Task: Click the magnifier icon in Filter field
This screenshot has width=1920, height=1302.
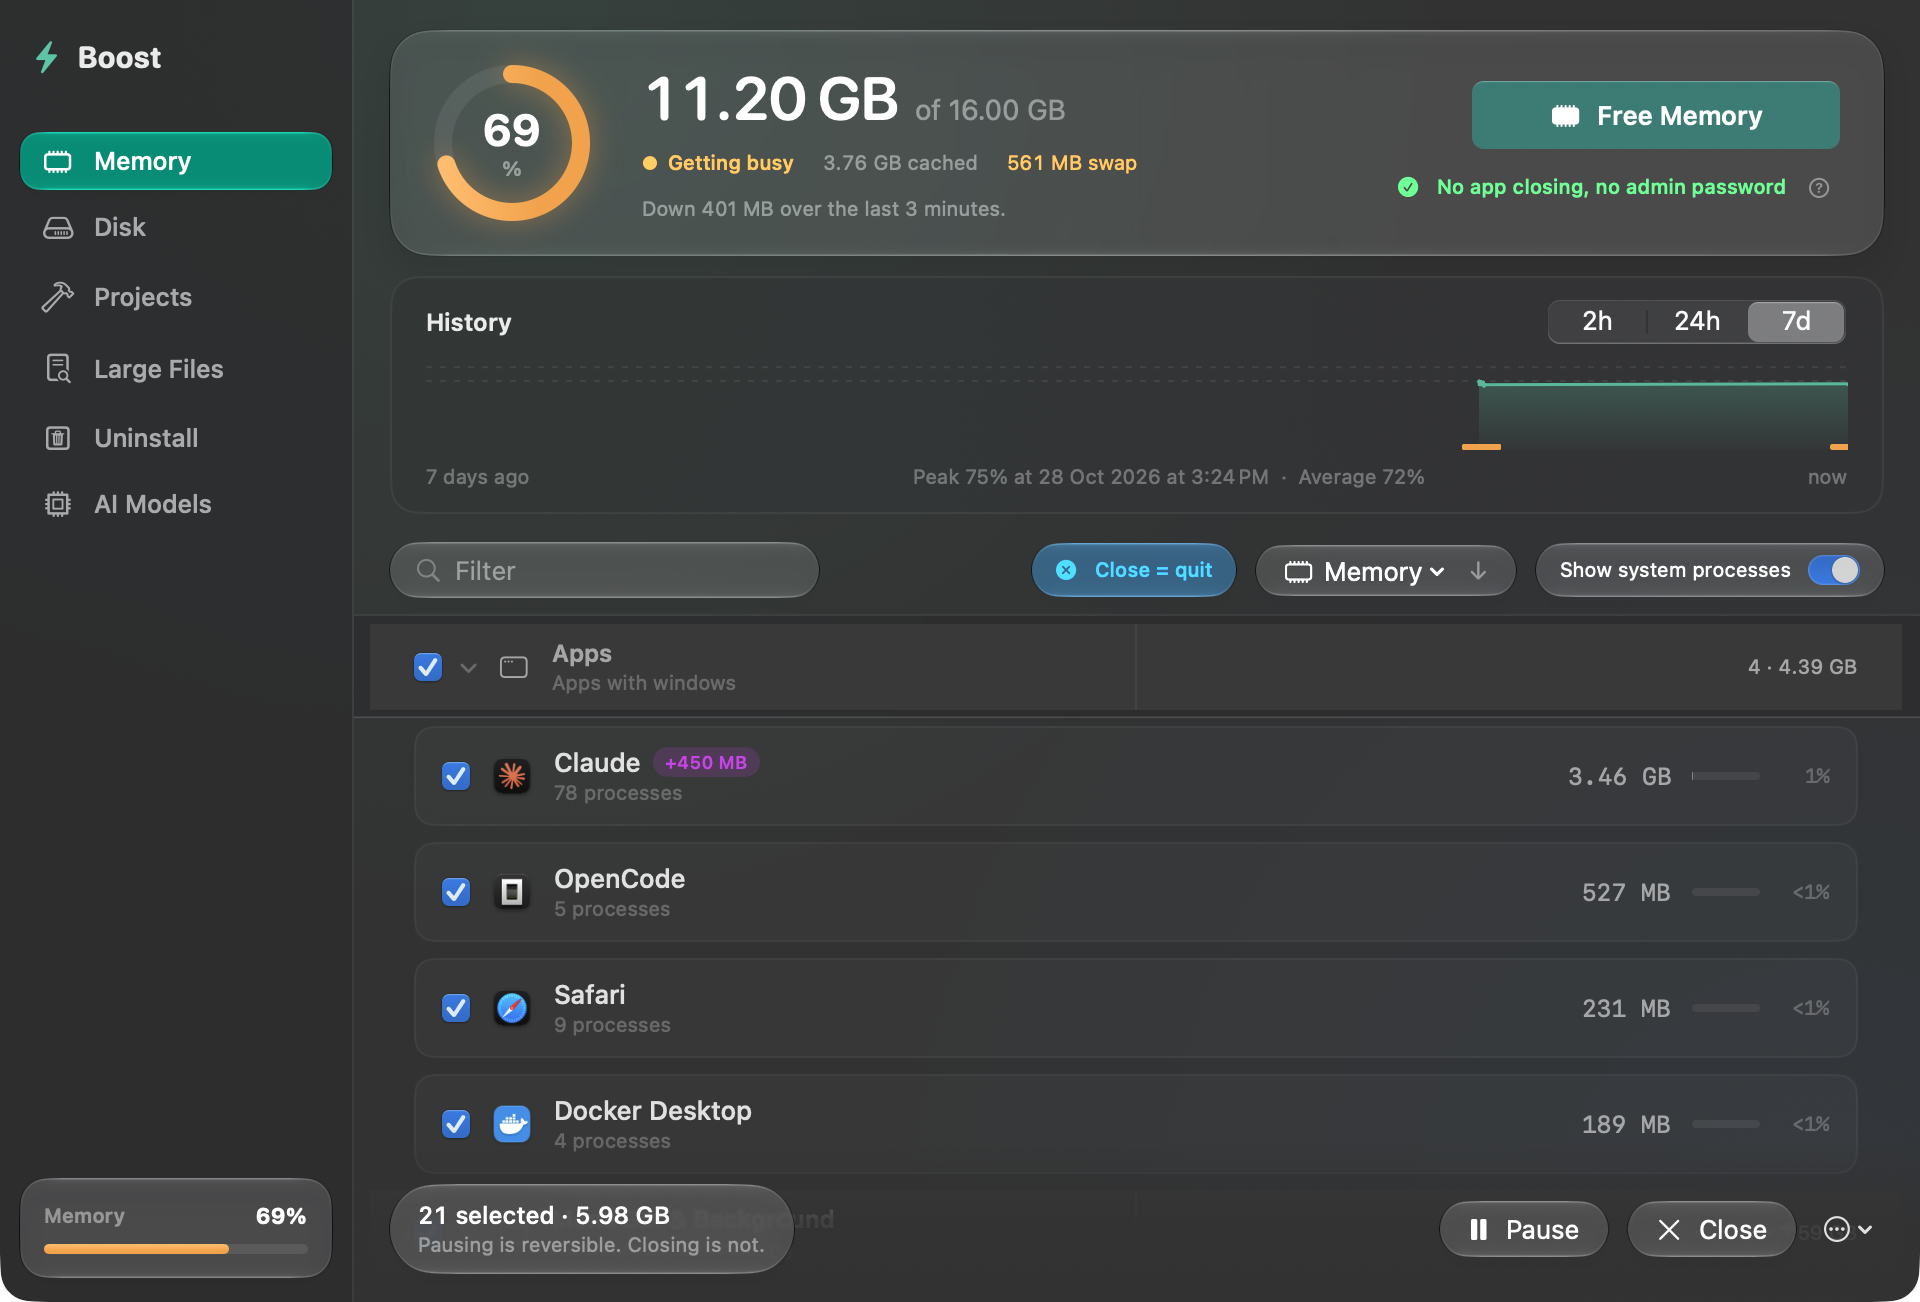Action: click(428, 570)
